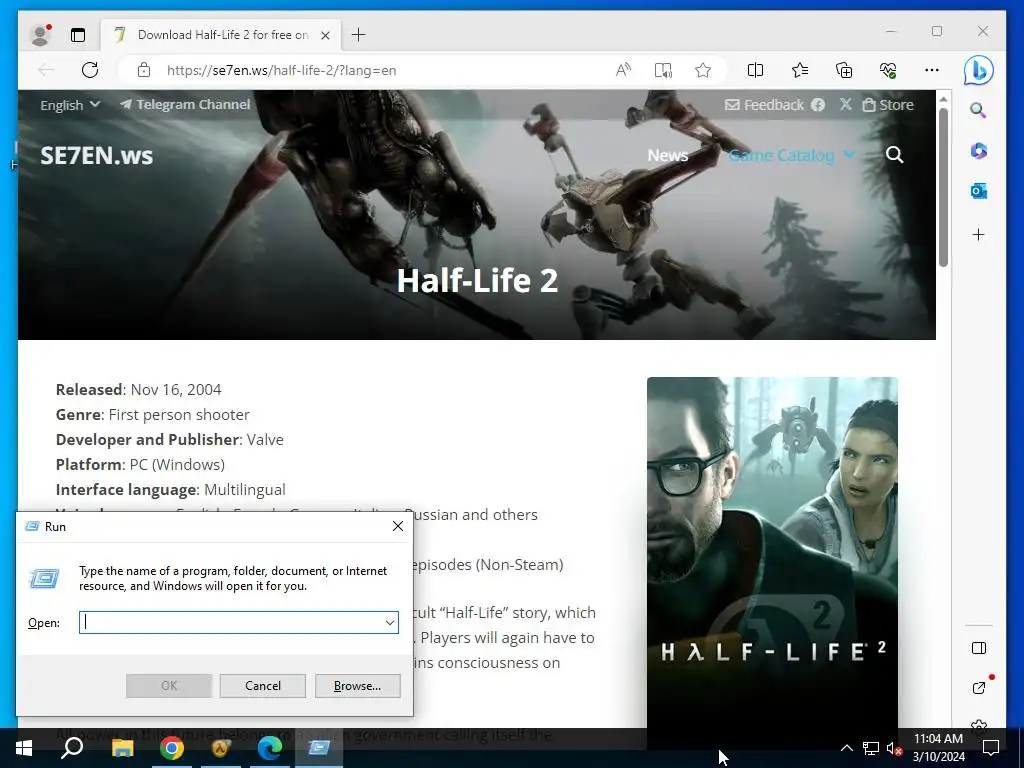1024x768 pixels.
Task: Launch Google Chrome from taskbar
Action: 172,748
